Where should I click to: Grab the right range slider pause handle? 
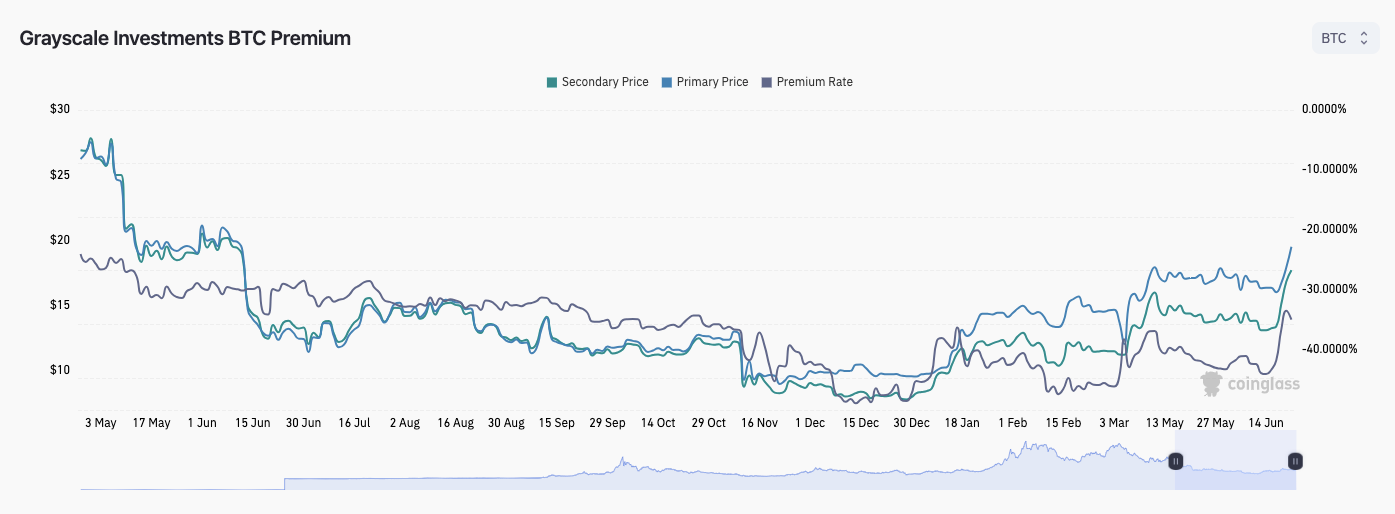point(1295,461)
